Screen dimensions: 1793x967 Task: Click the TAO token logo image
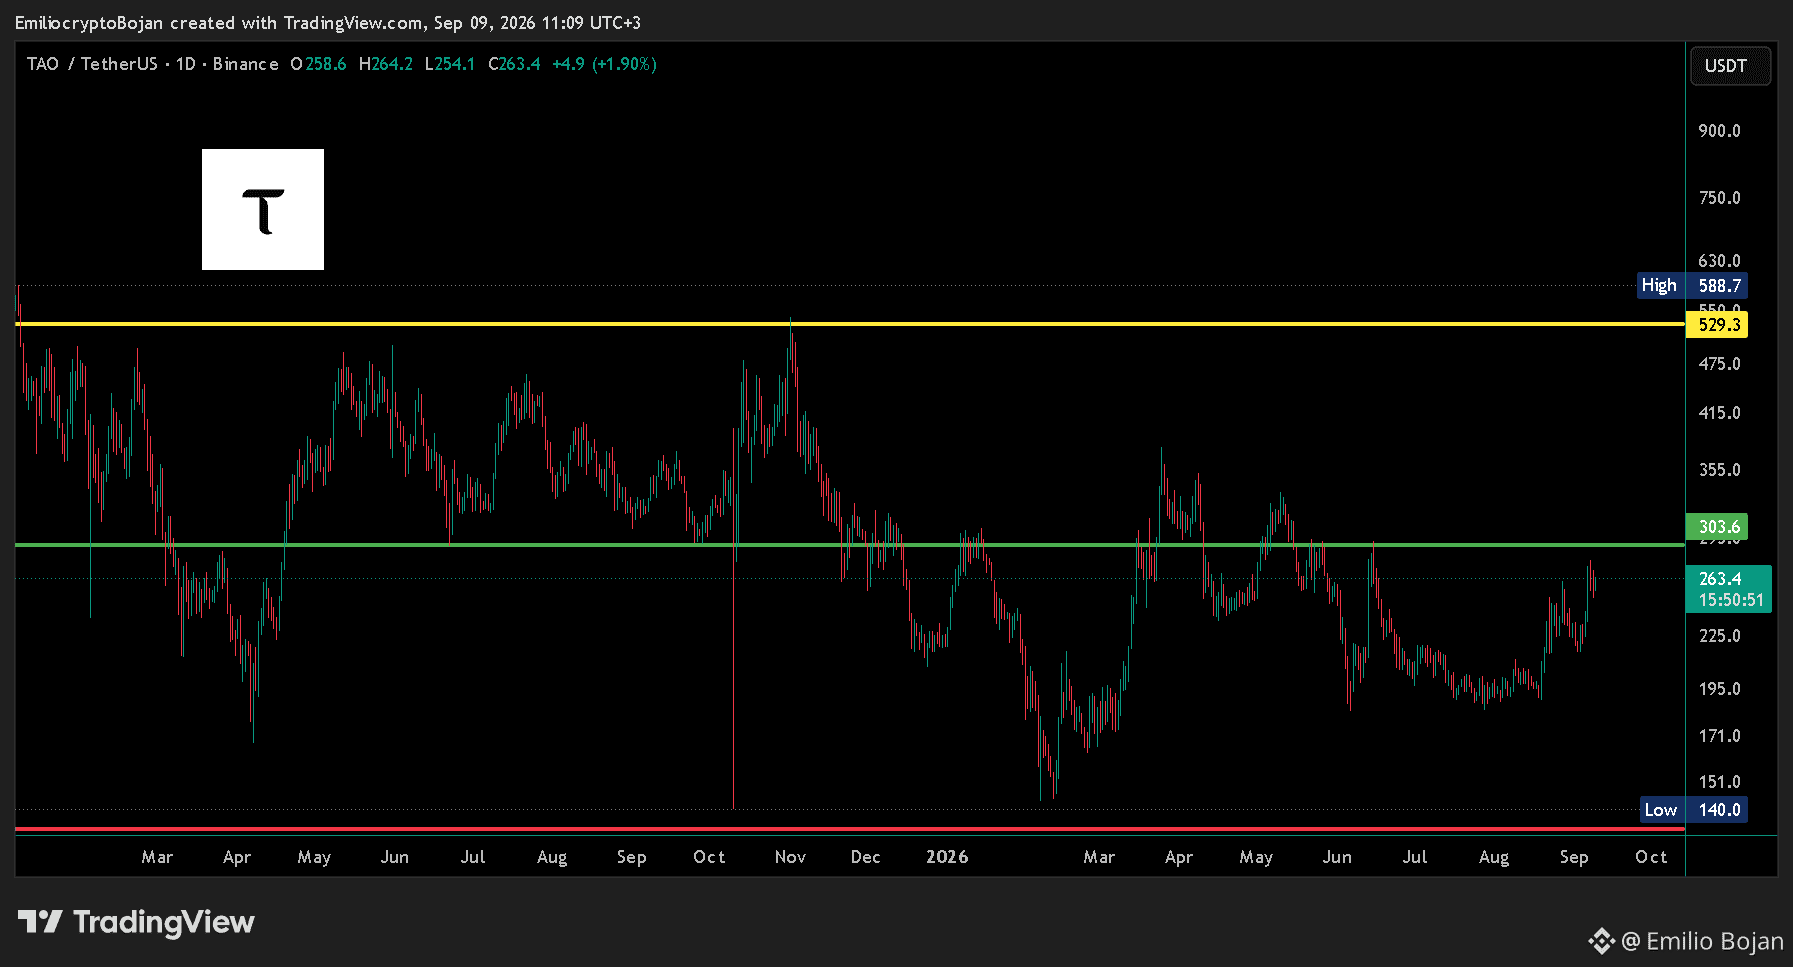[x=263, y=209]
